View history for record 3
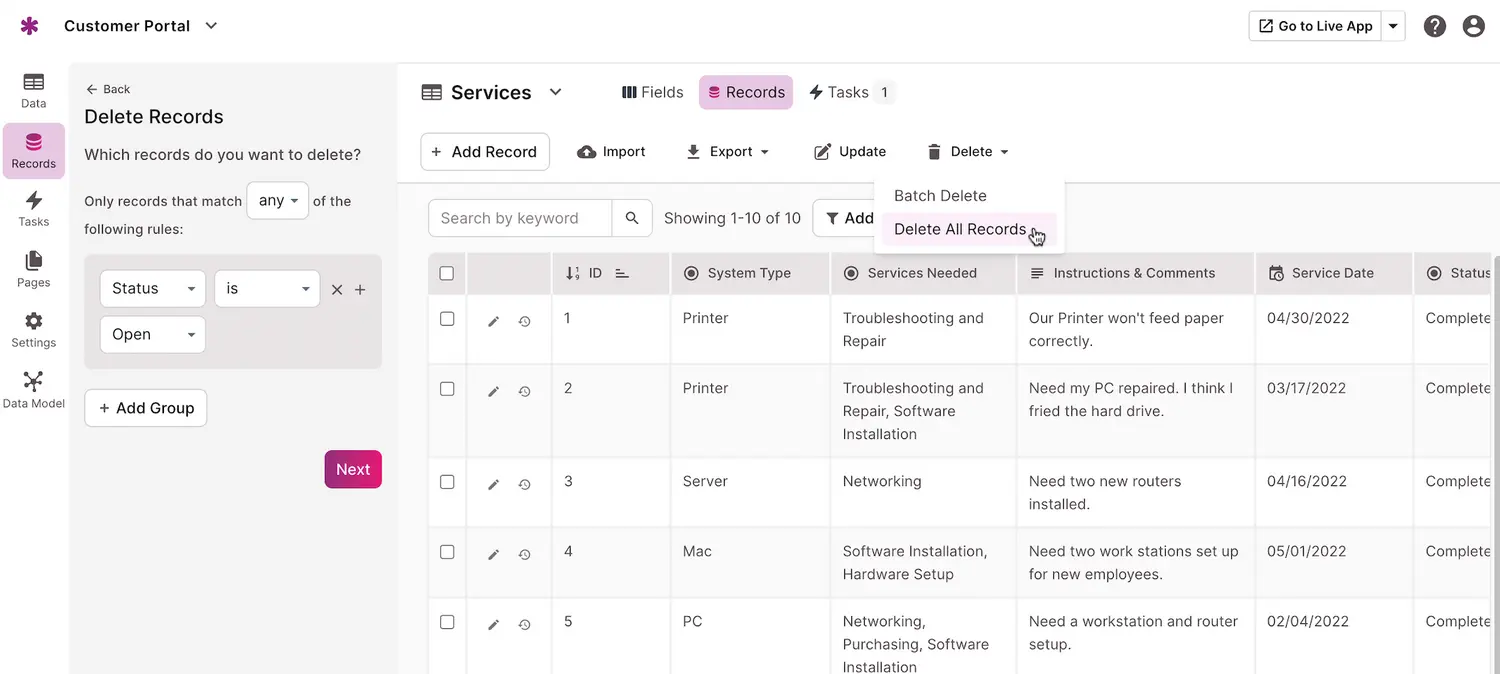The height and width of the screenshot is (674, 1500). (524, 485)
